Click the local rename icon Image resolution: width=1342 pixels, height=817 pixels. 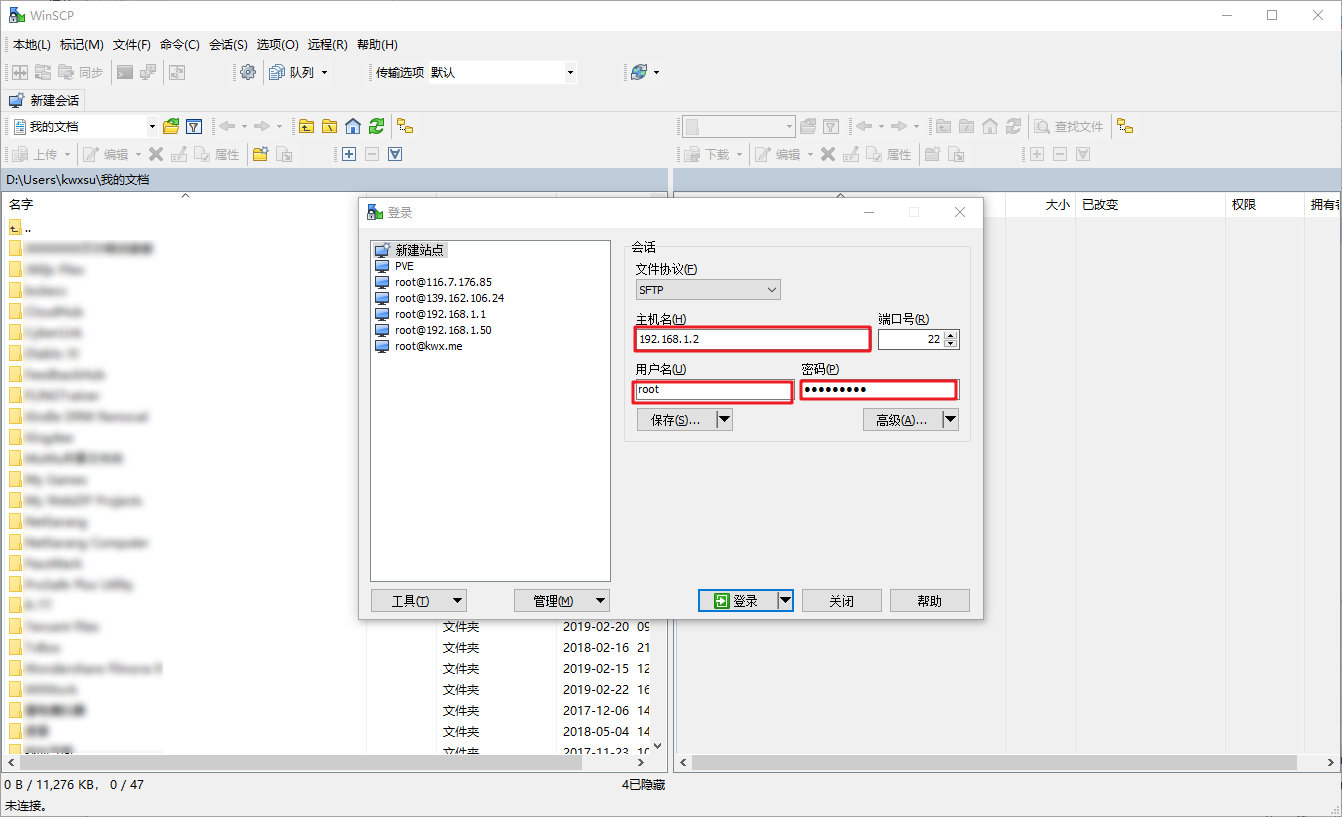click(179, 154)
